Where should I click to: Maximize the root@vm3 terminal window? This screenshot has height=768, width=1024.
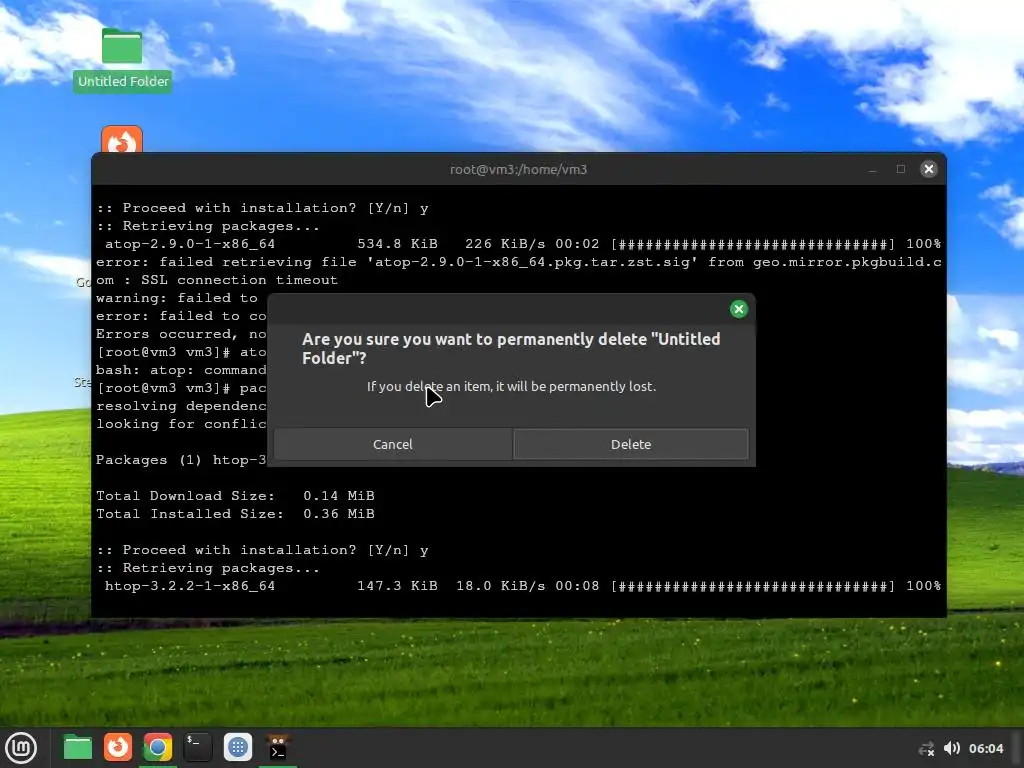point(901,169)
